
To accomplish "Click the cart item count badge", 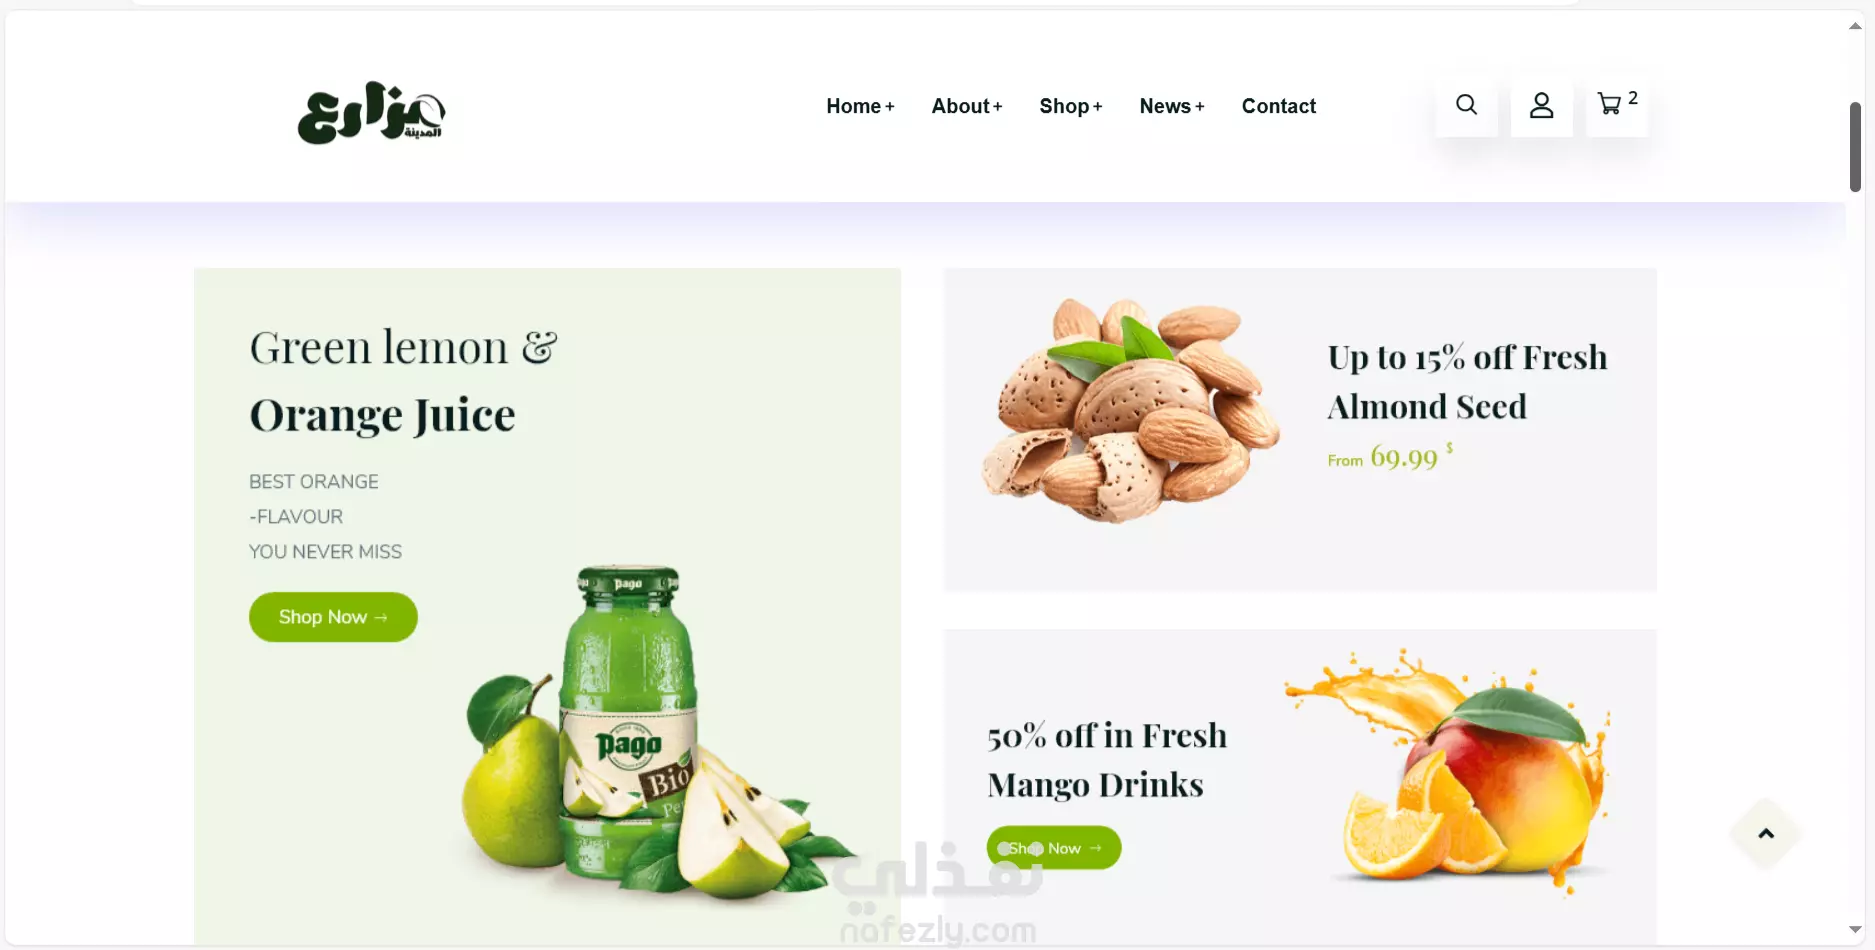I will (1633, 98).
